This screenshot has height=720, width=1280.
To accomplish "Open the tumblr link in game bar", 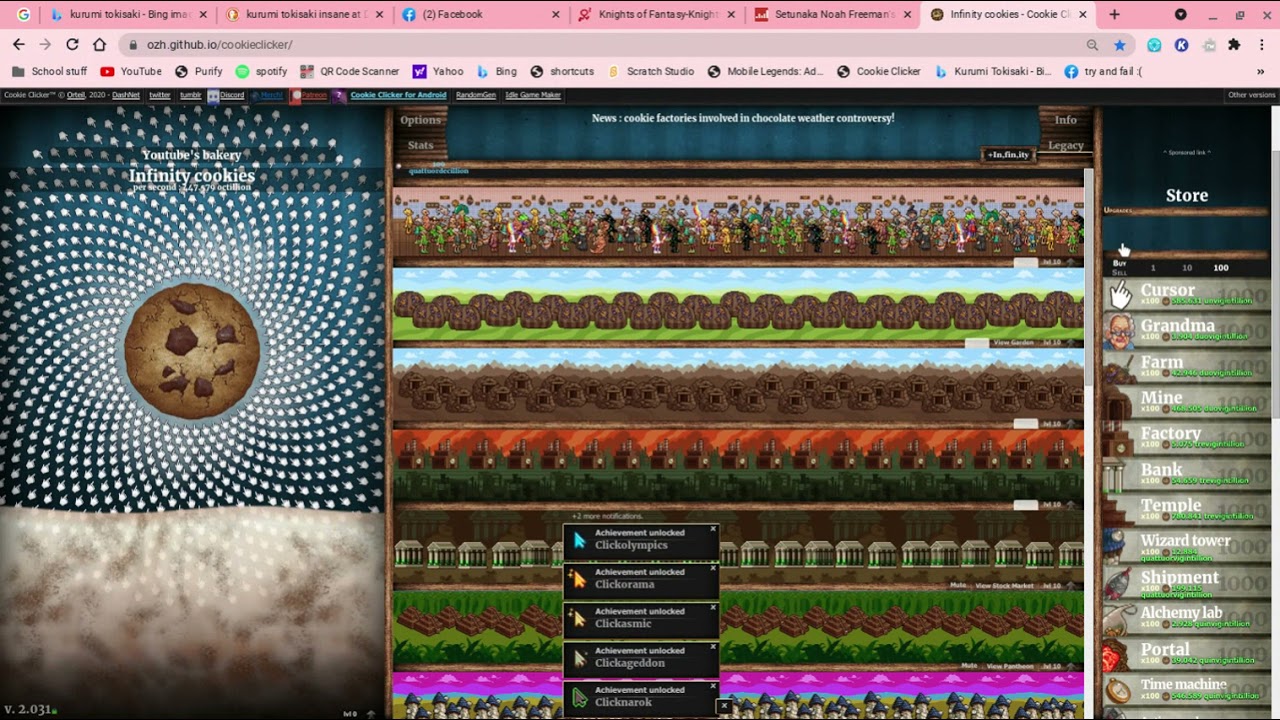I will pyautogui.click(x=191, y=95).
